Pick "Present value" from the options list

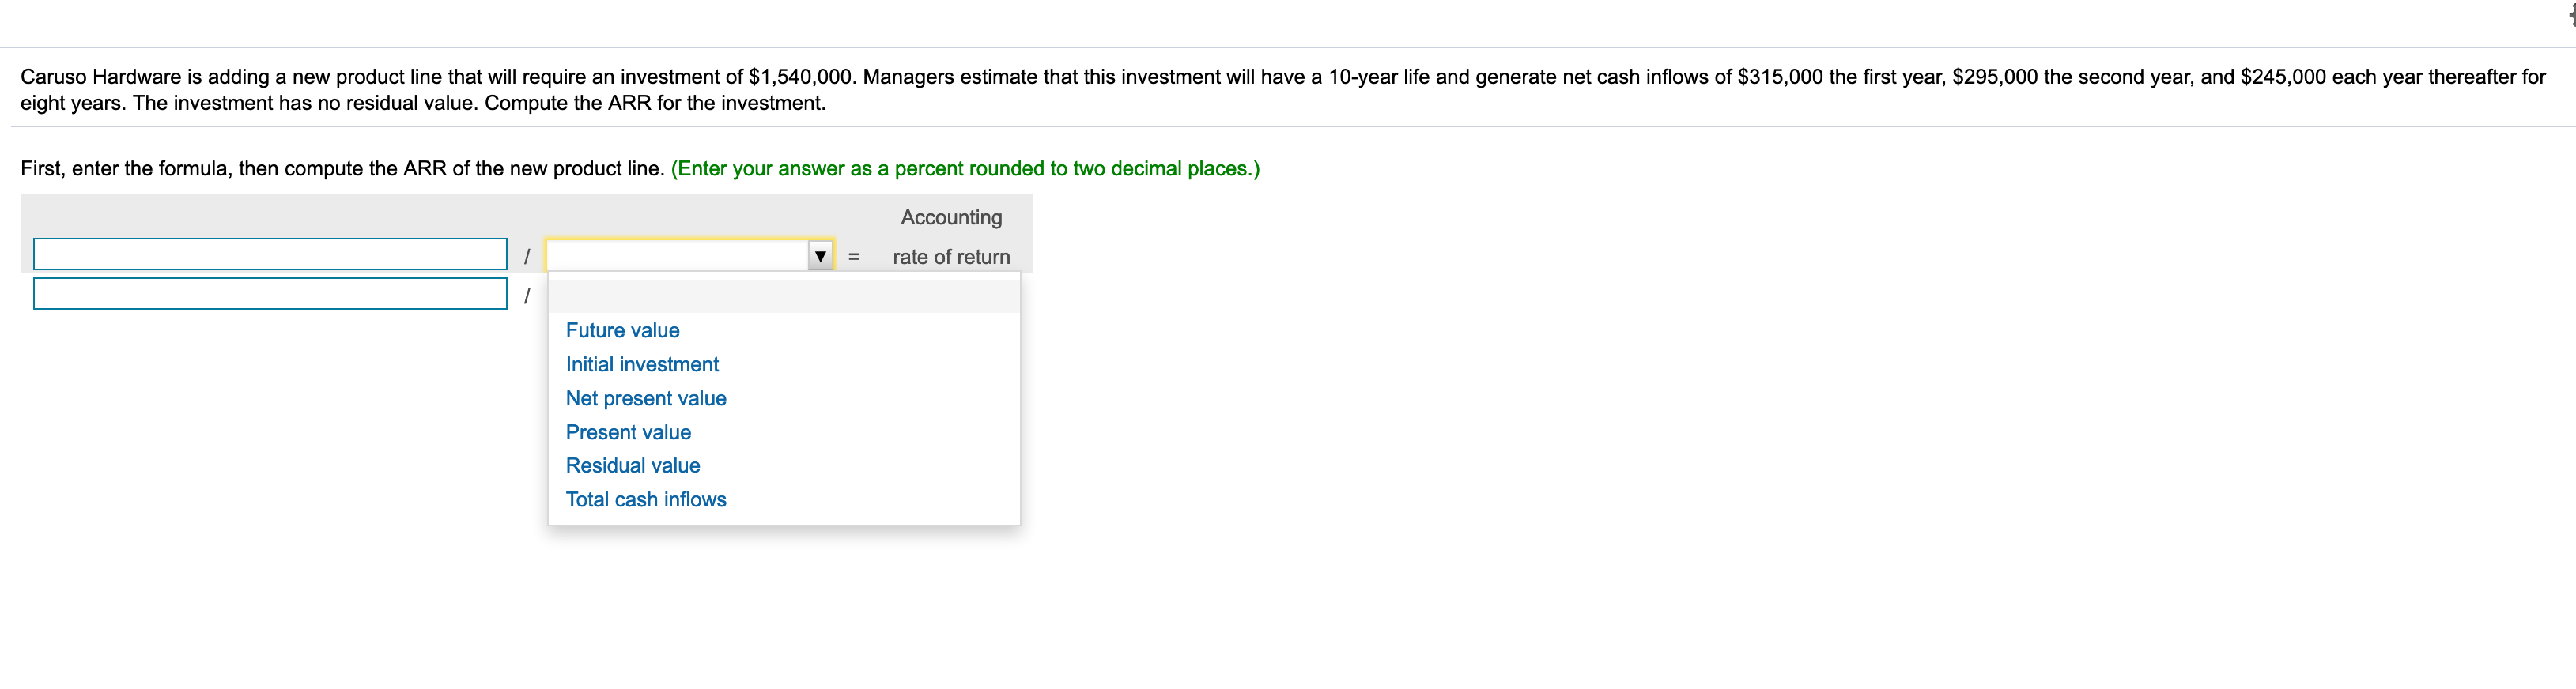(628, 432)
